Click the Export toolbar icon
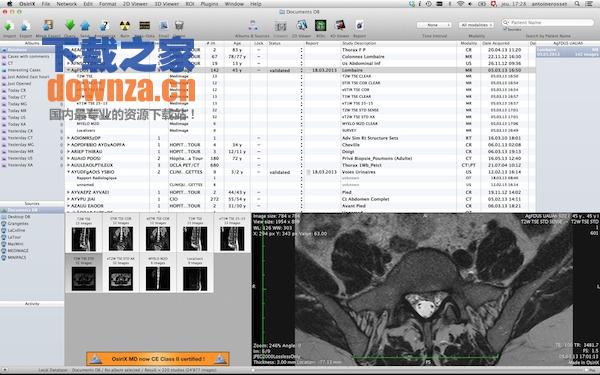Viewport: 600px width, 375px height. coord(26,26)
